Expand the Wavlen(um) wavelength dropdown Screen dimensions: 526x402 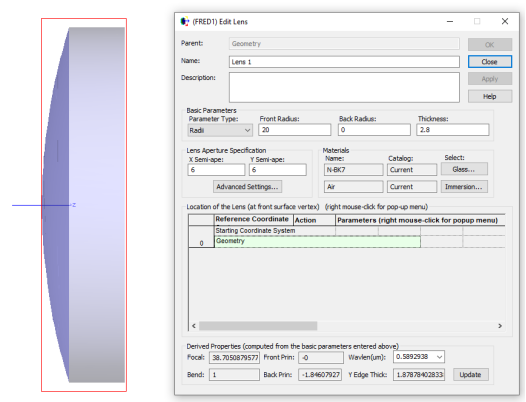tap(419, 357)
